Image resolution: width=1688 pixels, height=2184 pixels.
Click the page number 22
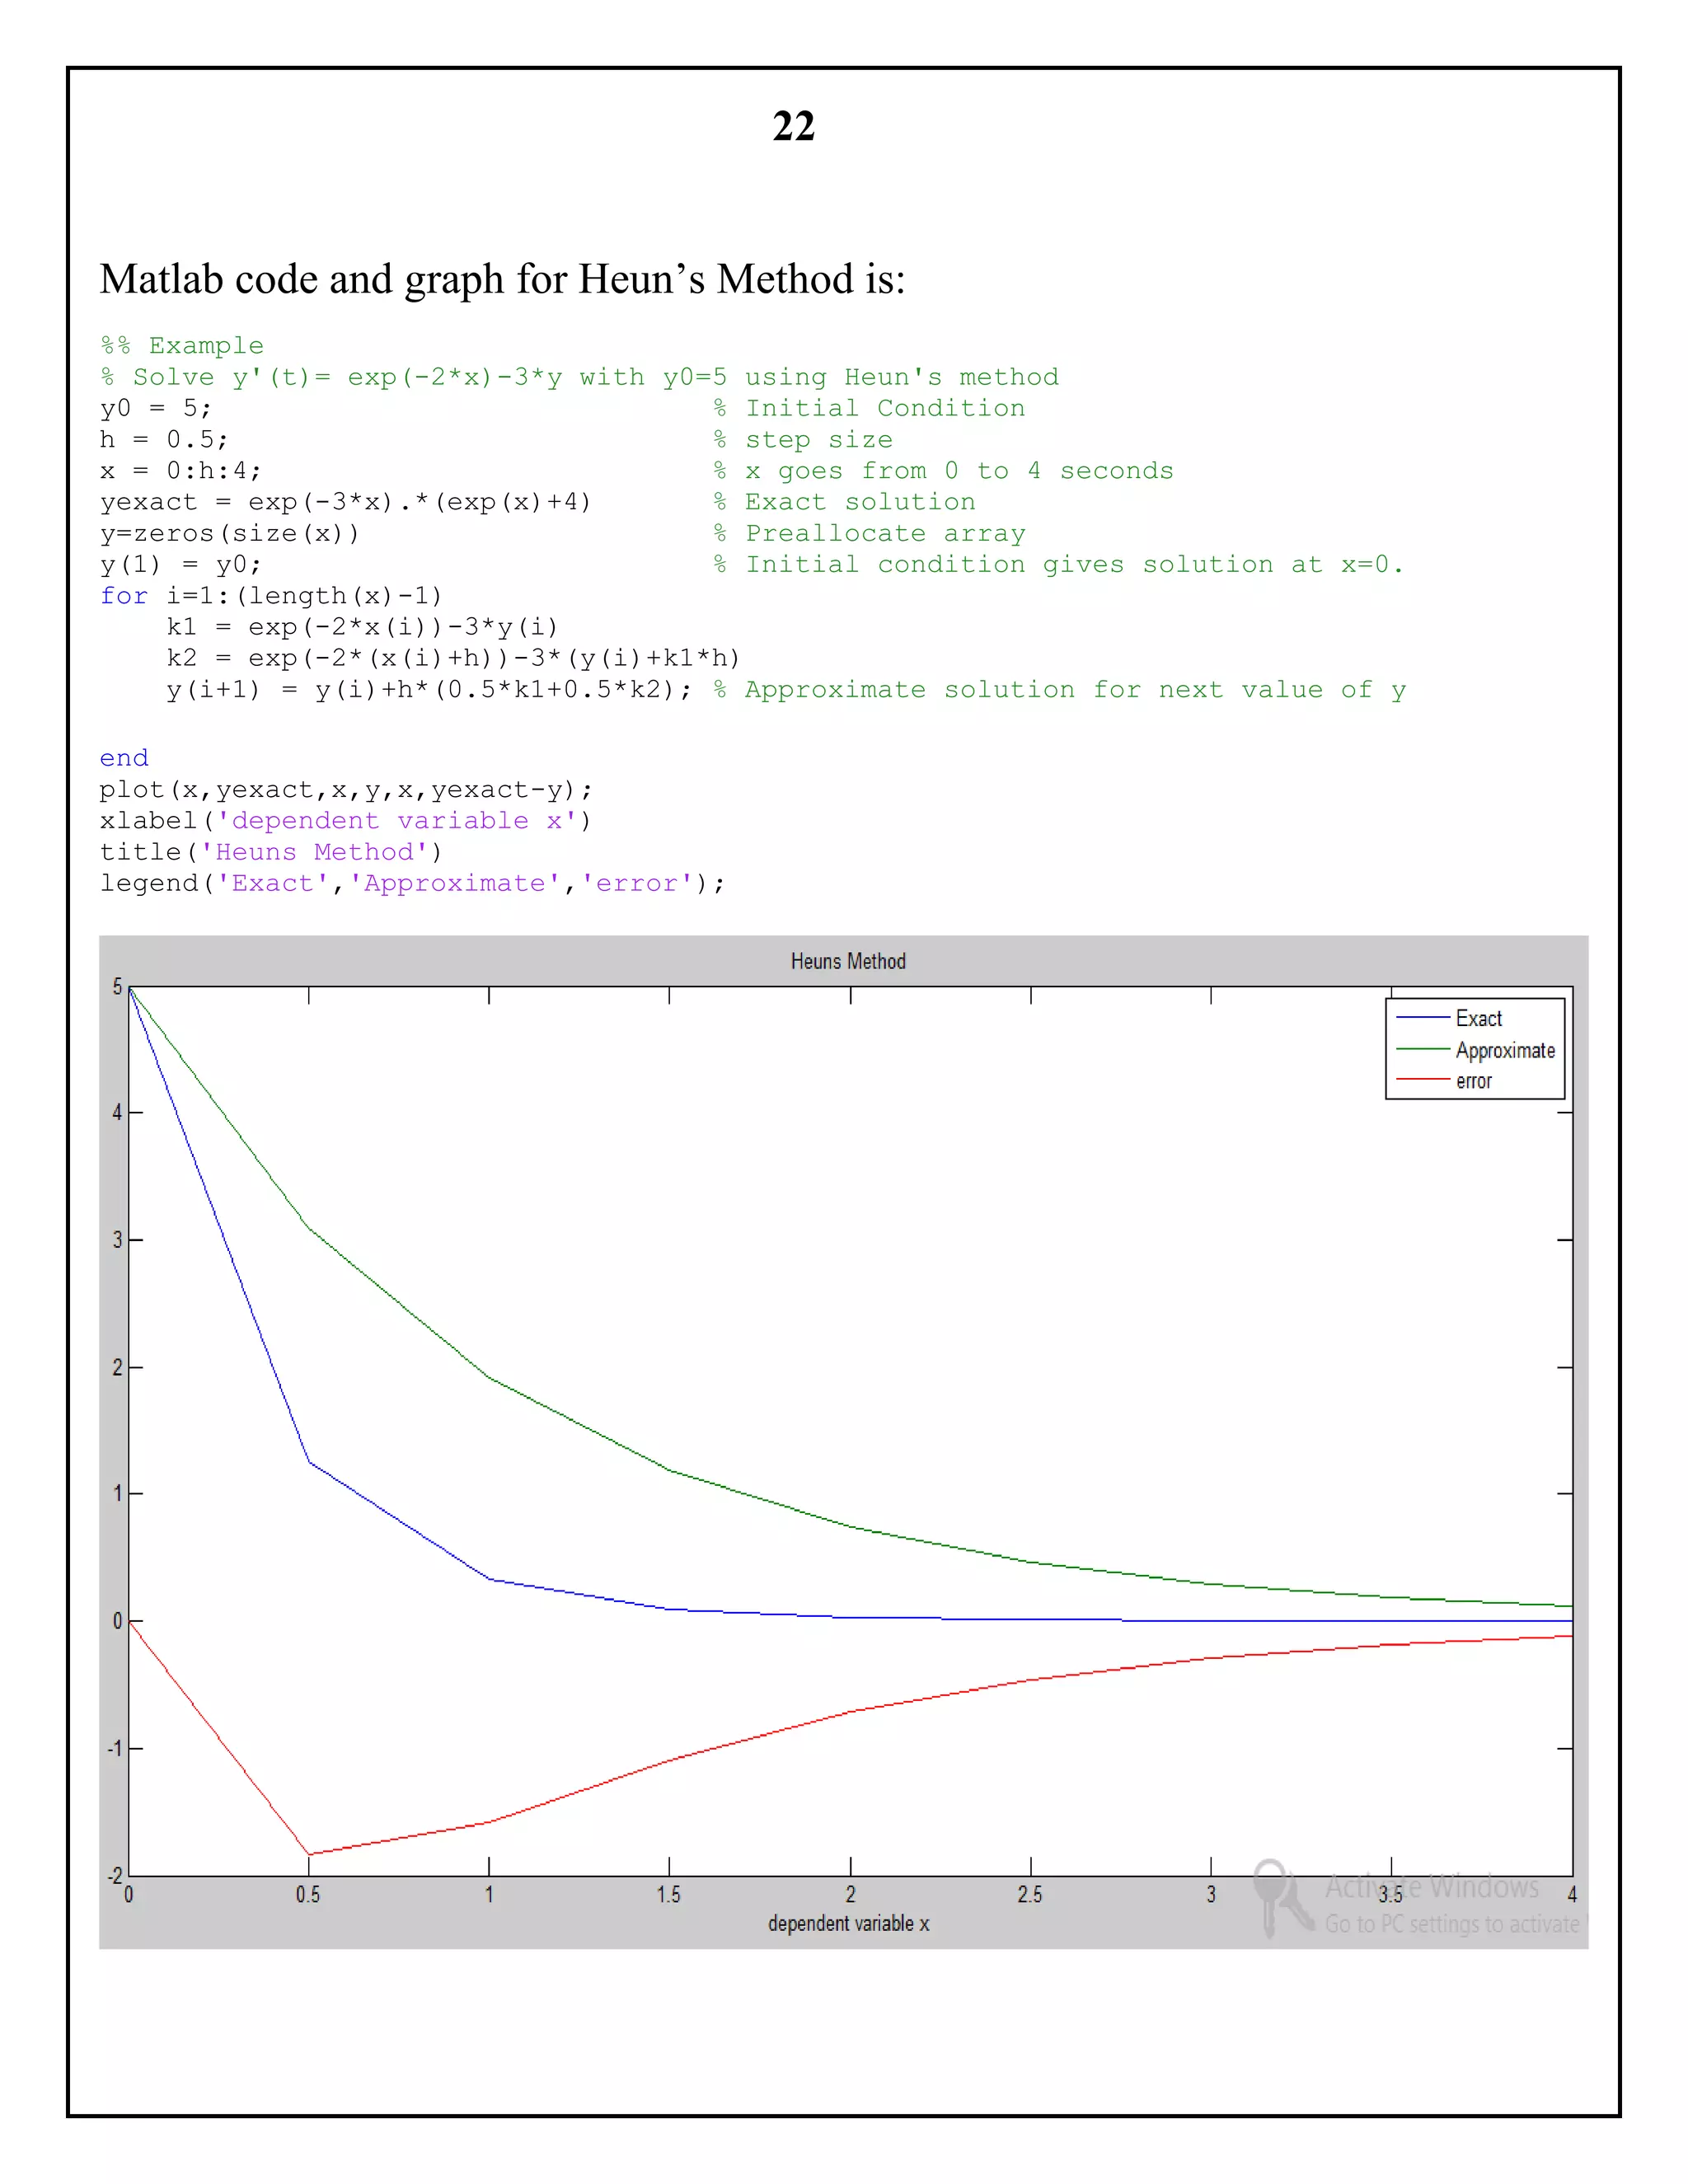(793, 126)
